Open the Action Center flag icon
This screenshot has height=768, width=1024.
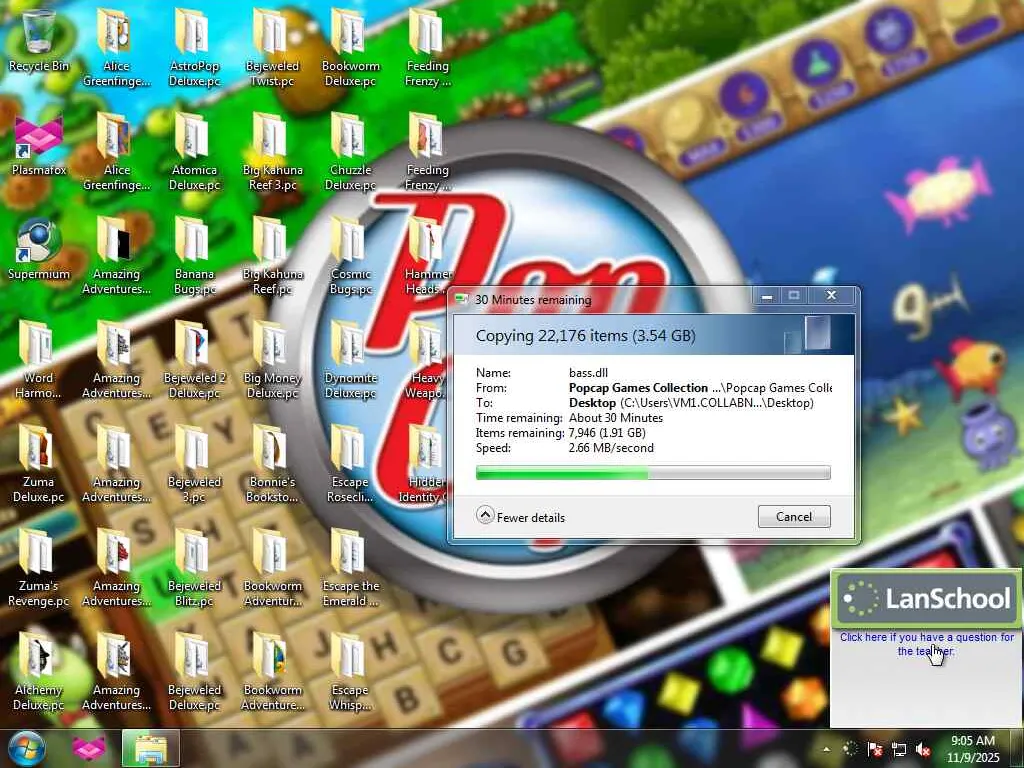click(874, 749)
